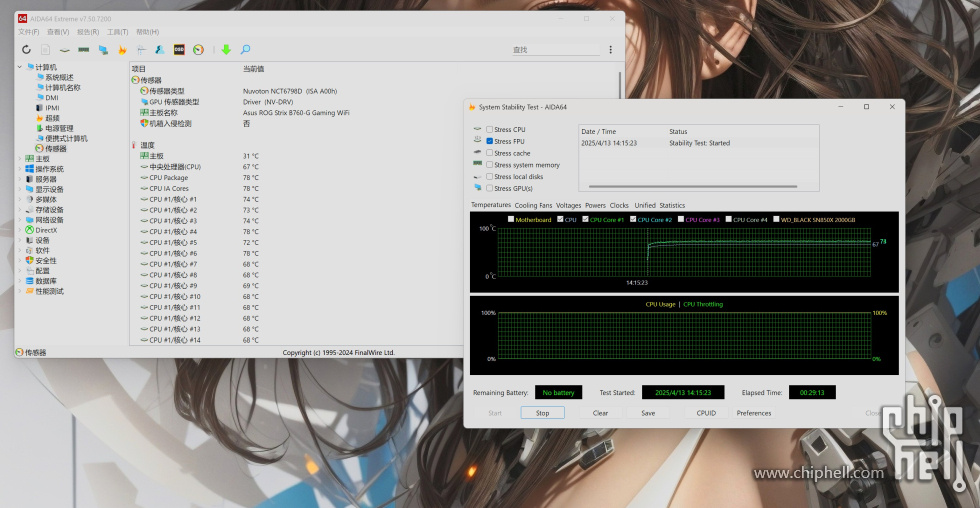The image size is (980, 508).
Task: Expand the 服务器 tree node
Action: coord(20,179)
